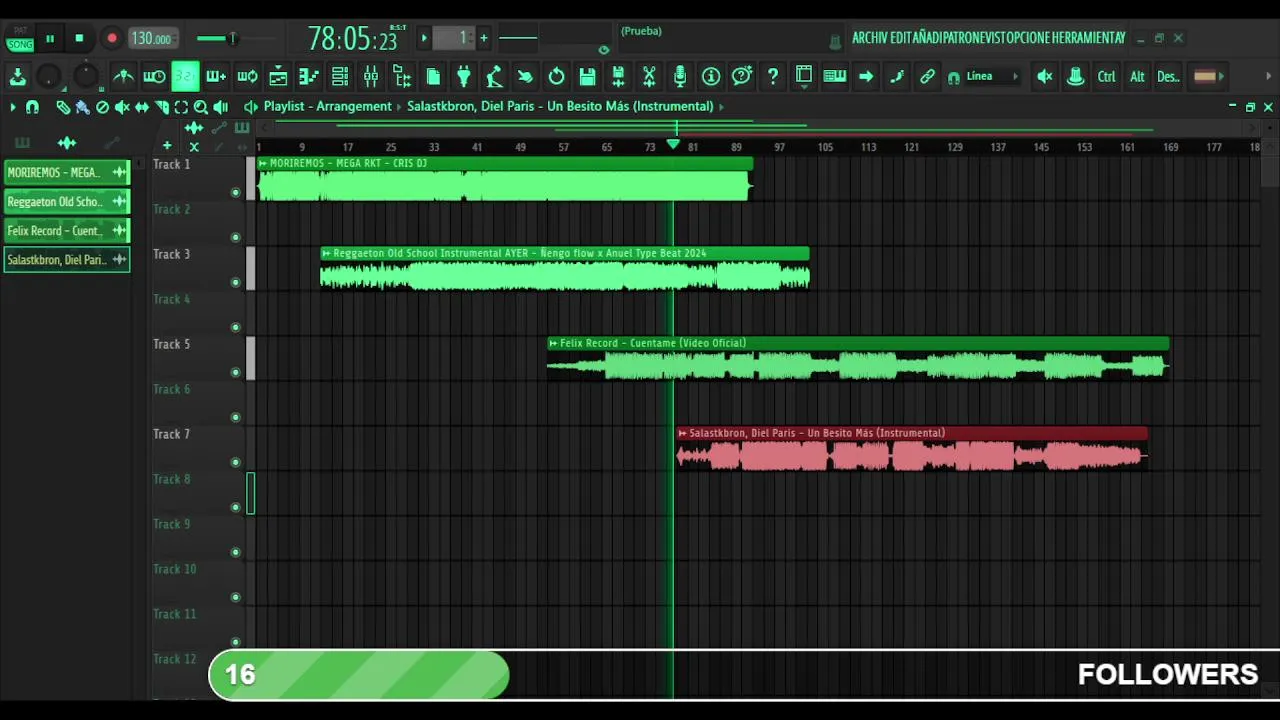
Task: Open the plugin picker plug icon
Action: 464,76
